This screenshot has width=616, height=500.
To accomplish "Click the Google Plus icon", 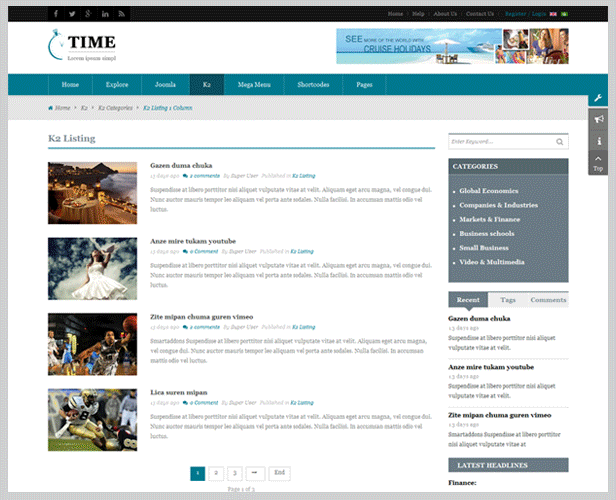I will point(88,14).
